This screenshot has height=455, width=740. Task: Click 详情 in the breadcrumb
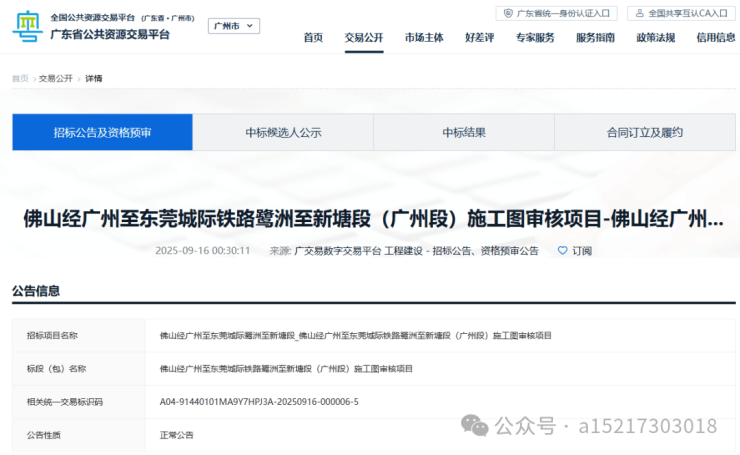(93, 78)
